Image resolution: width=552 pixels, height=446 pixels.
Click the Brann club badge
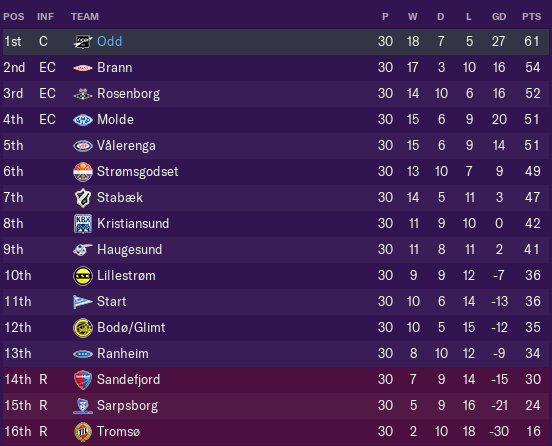coord(83,68)
